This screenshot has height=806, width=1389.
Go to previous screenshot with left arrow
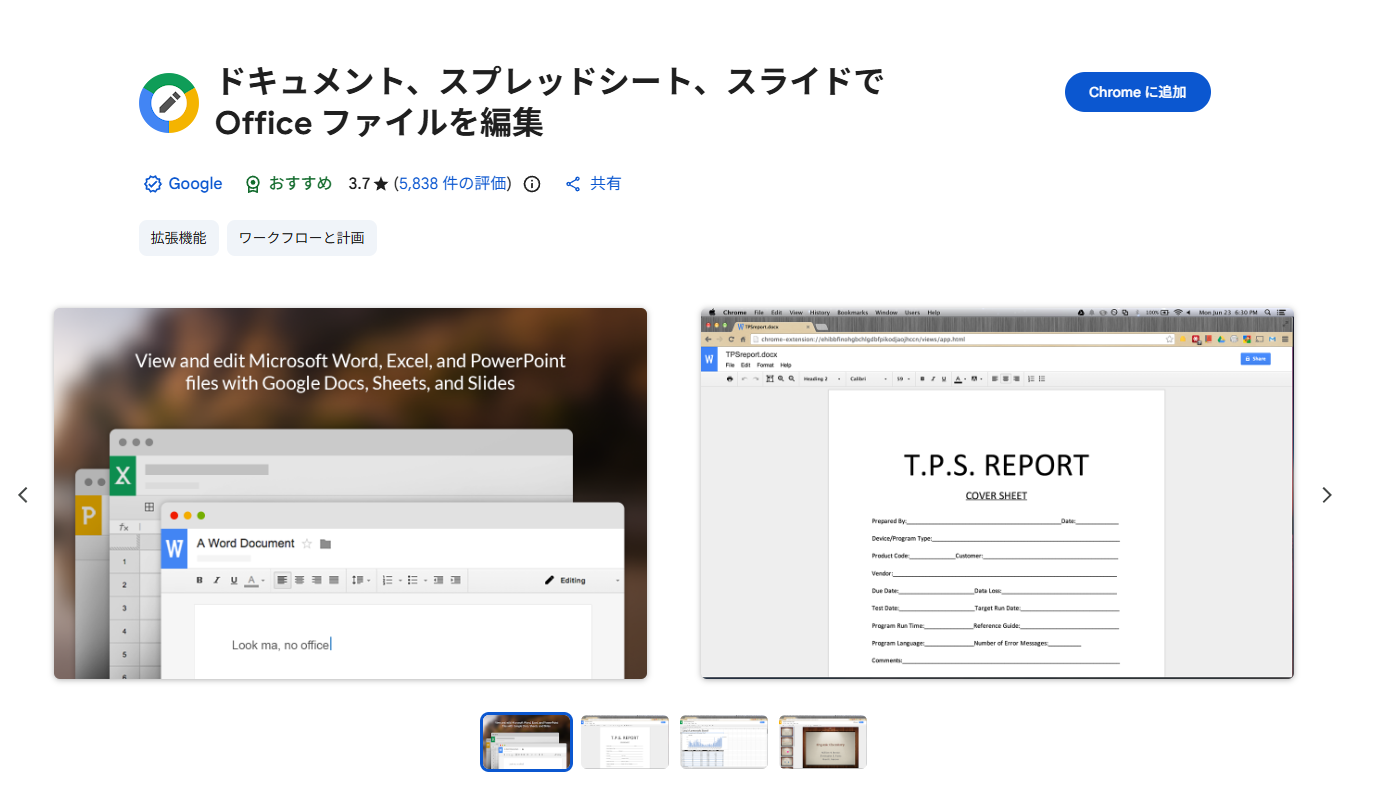click(x=23, y=495)
